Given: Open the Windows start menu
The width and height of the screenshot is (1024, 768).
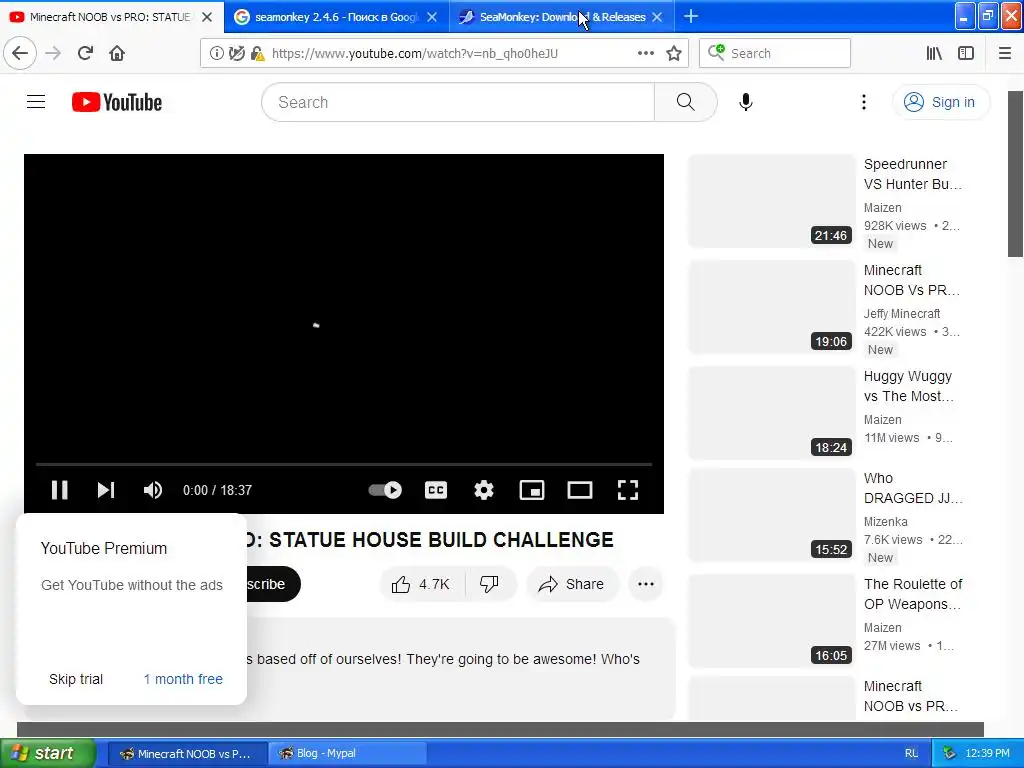Looking at the screenshot, I should pyautogui.click(x=47, y=753).
